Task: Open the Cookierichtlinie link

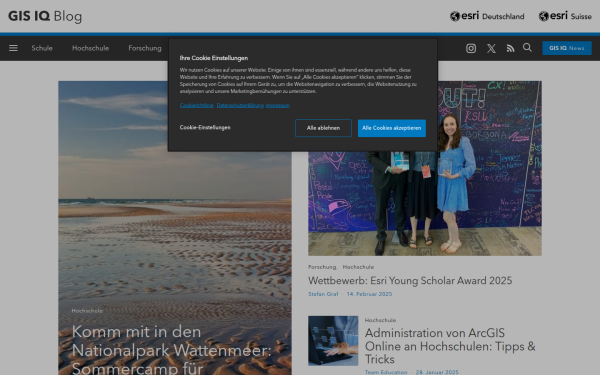Action: (197, 105)
